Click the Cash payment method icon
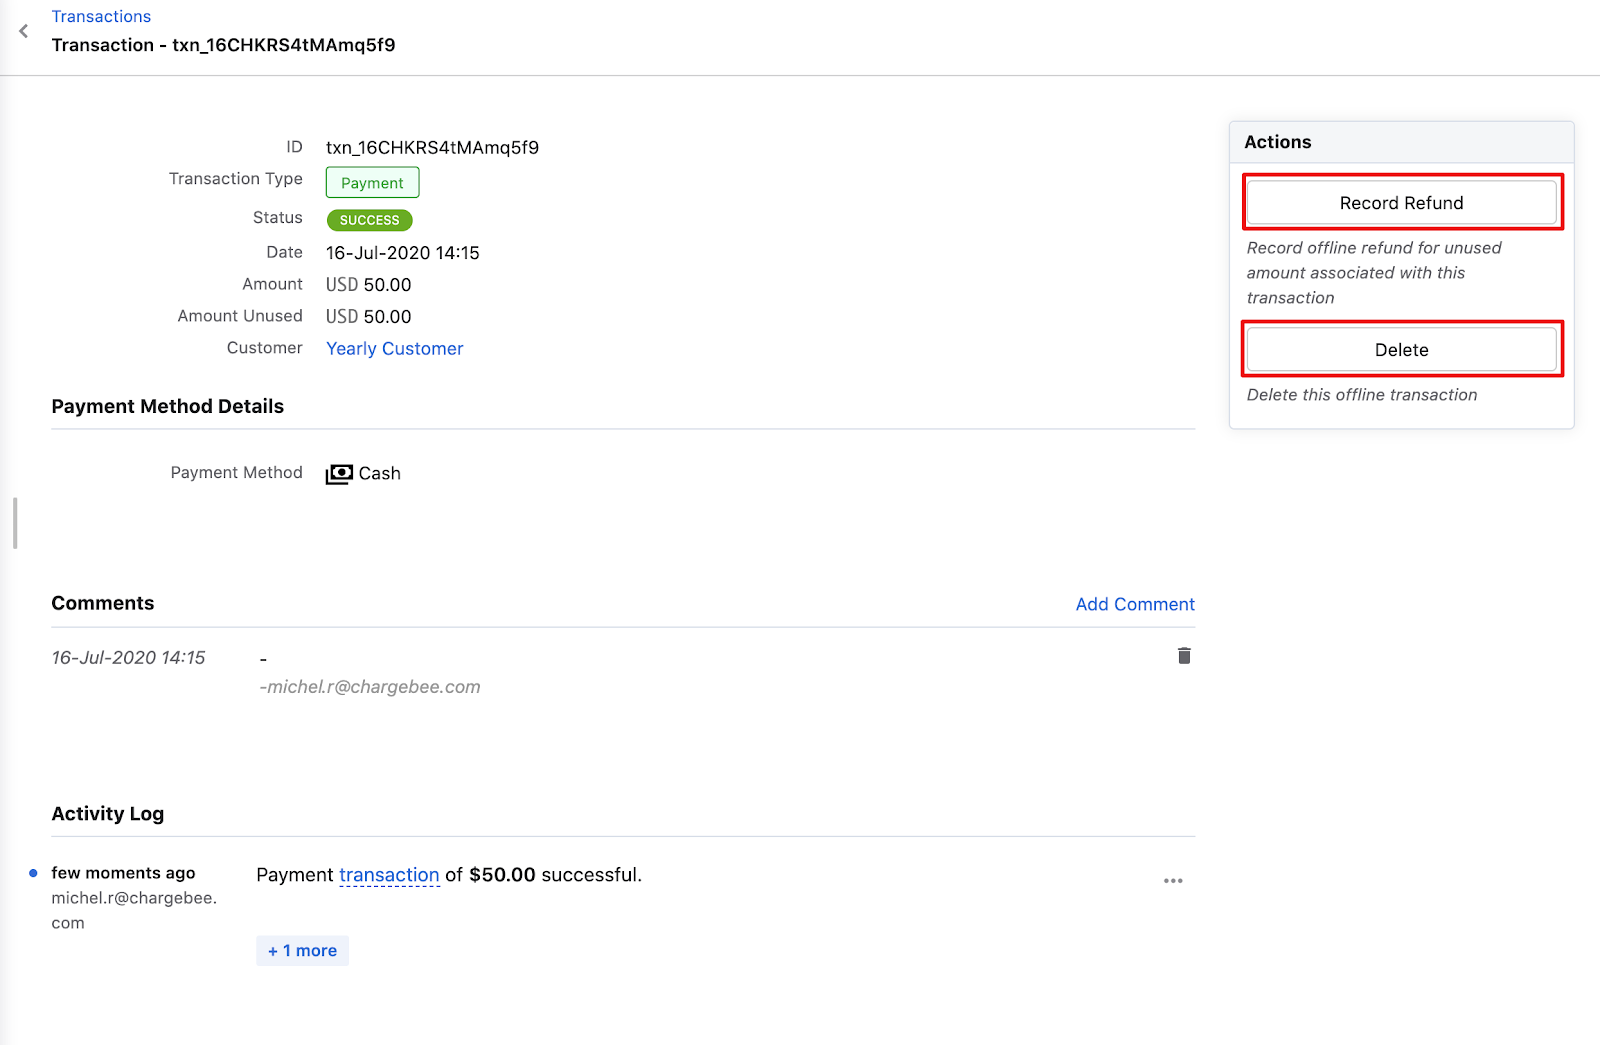Viewport: 1600px width, 1045px height. [339, 474]
